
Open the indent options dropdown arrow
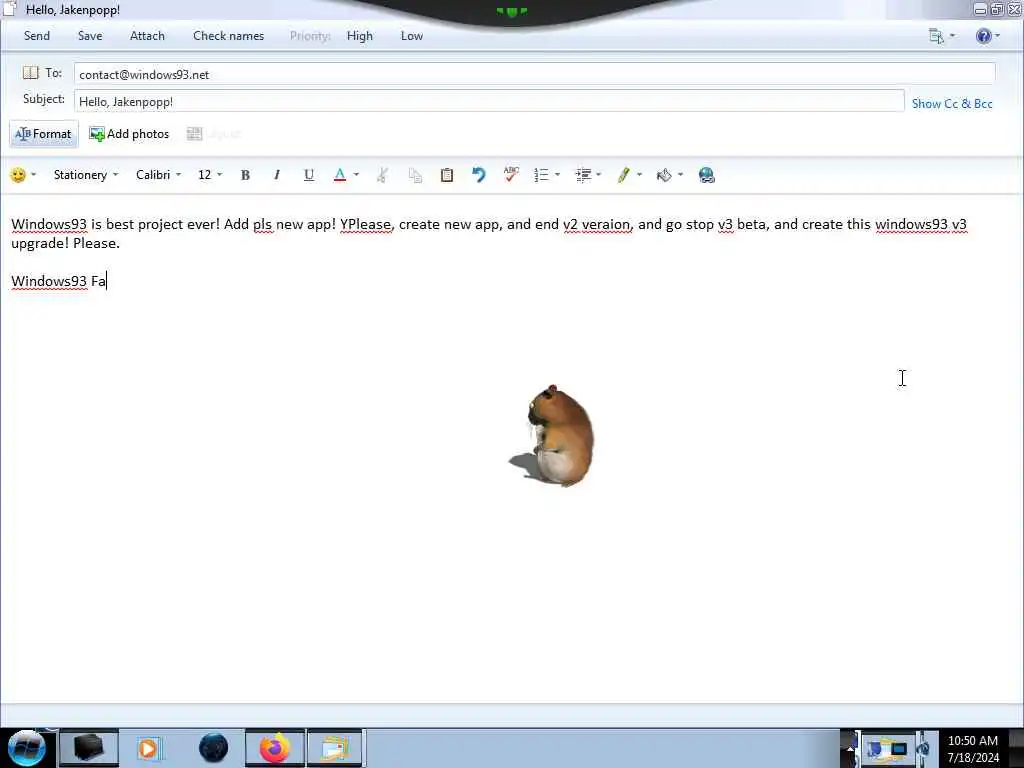point(598,175)
